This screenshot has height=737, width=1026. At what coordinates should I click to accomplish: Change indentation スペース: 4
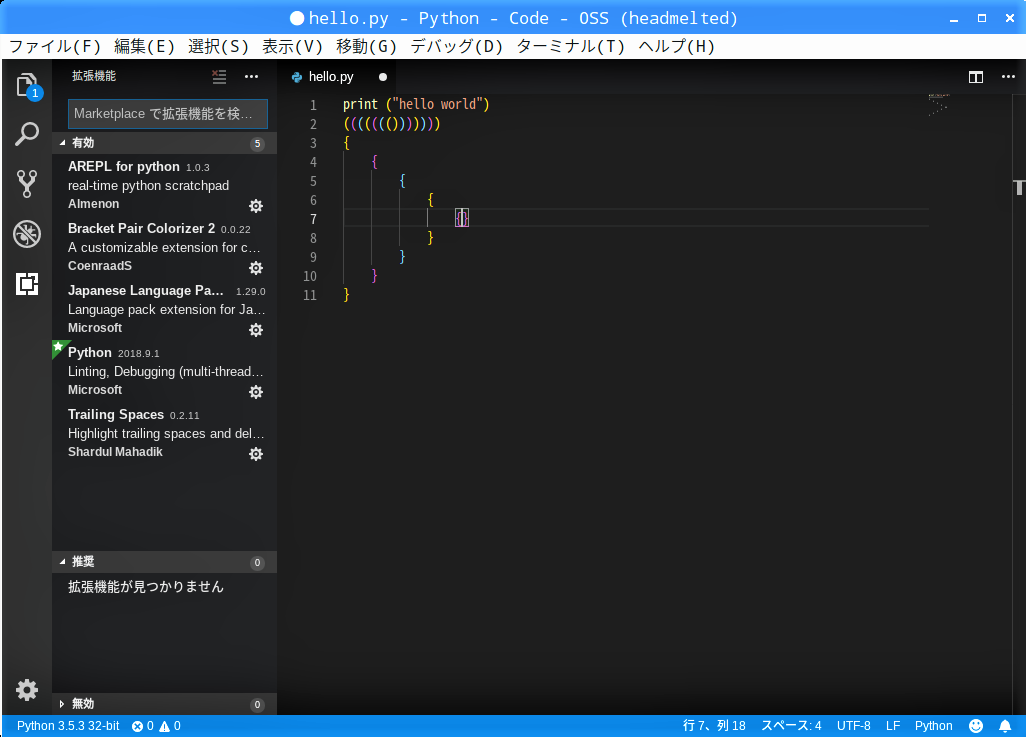(790, 726)
